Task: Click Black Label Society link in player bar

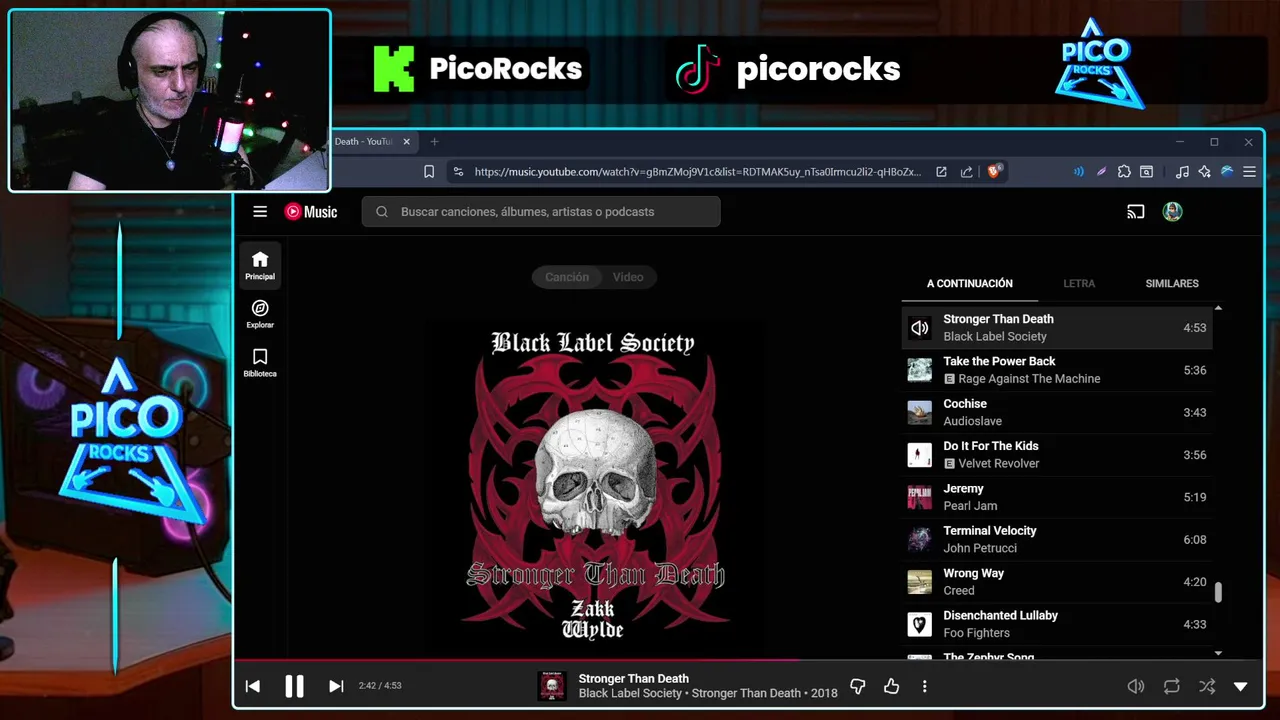Action: [x=630, y=693]
